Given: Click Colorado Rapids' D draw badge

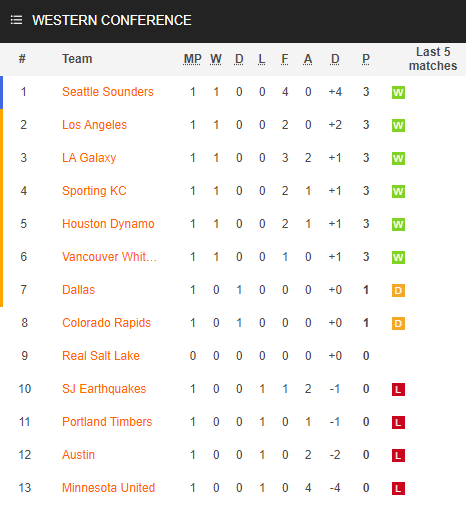Looking at the screenshot, I should pos(398,323).
